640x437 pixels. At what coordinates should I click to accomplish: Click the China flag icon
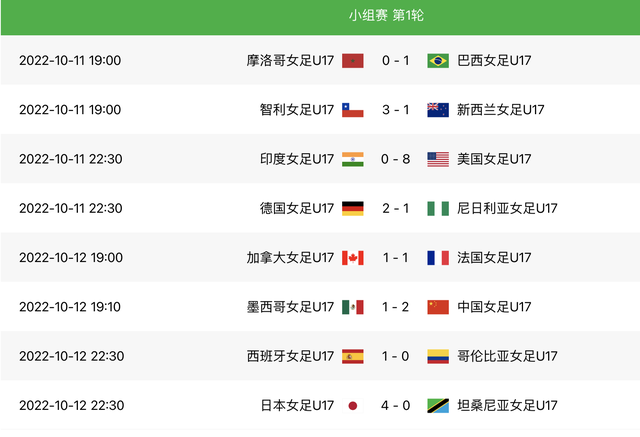coord(438,307)
